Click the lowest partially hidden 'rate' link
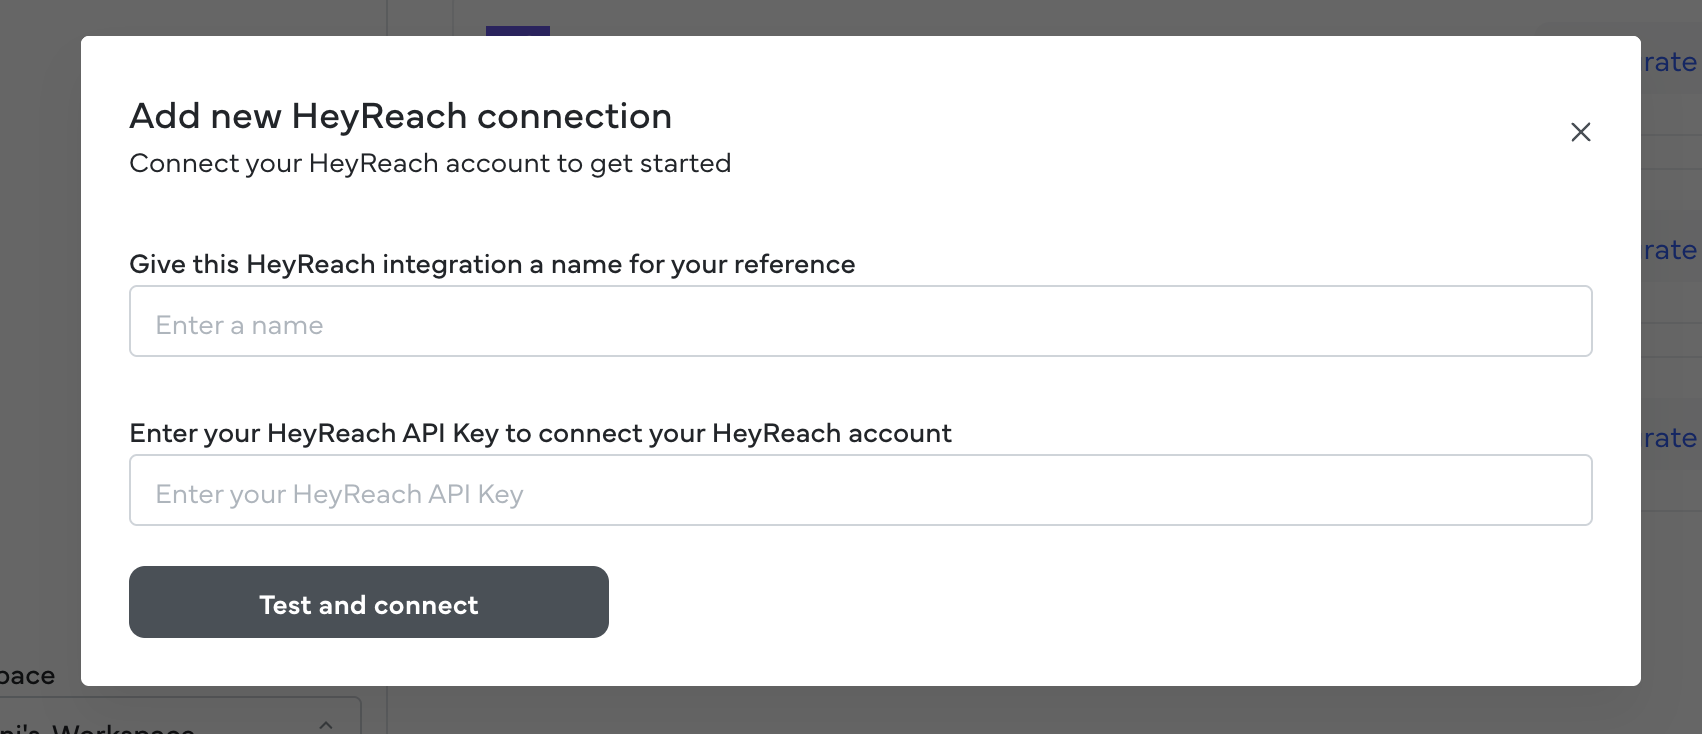Viewport: 1702px width, 734px height. click(x=1670, y=438)
